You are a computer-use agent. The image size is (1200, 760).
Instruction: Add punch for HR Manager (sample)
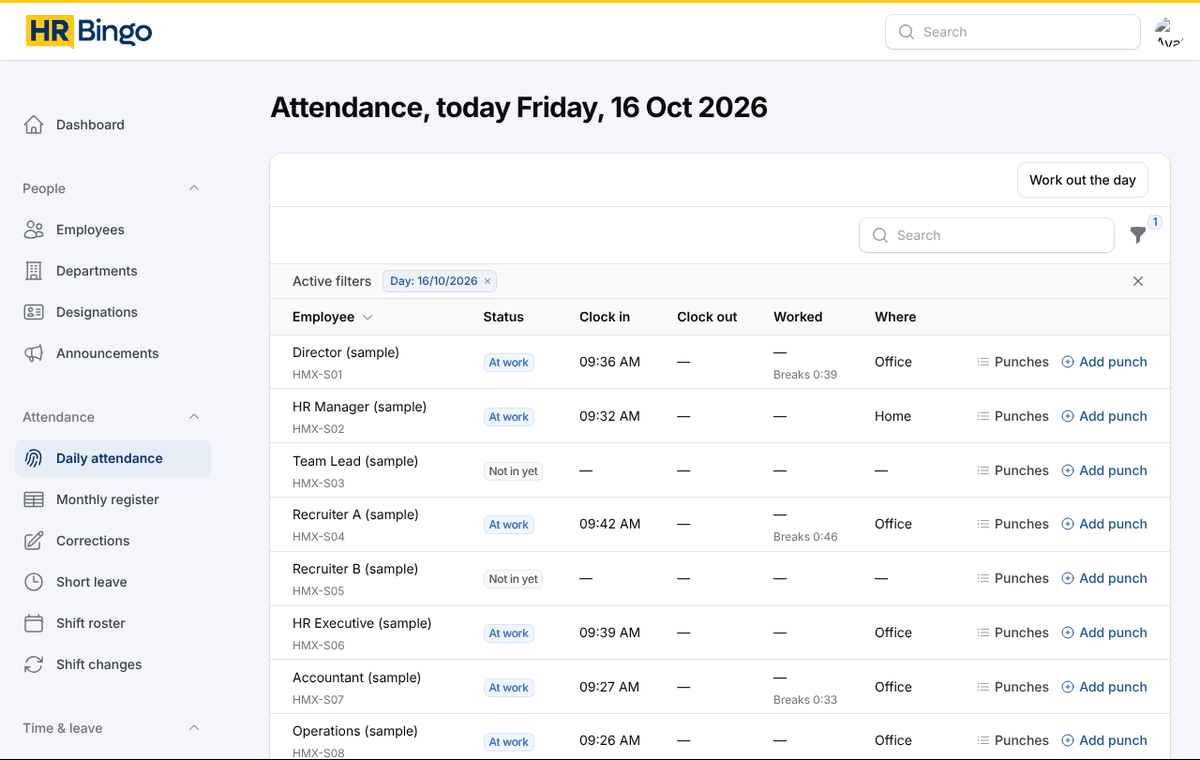[1104, 416]
